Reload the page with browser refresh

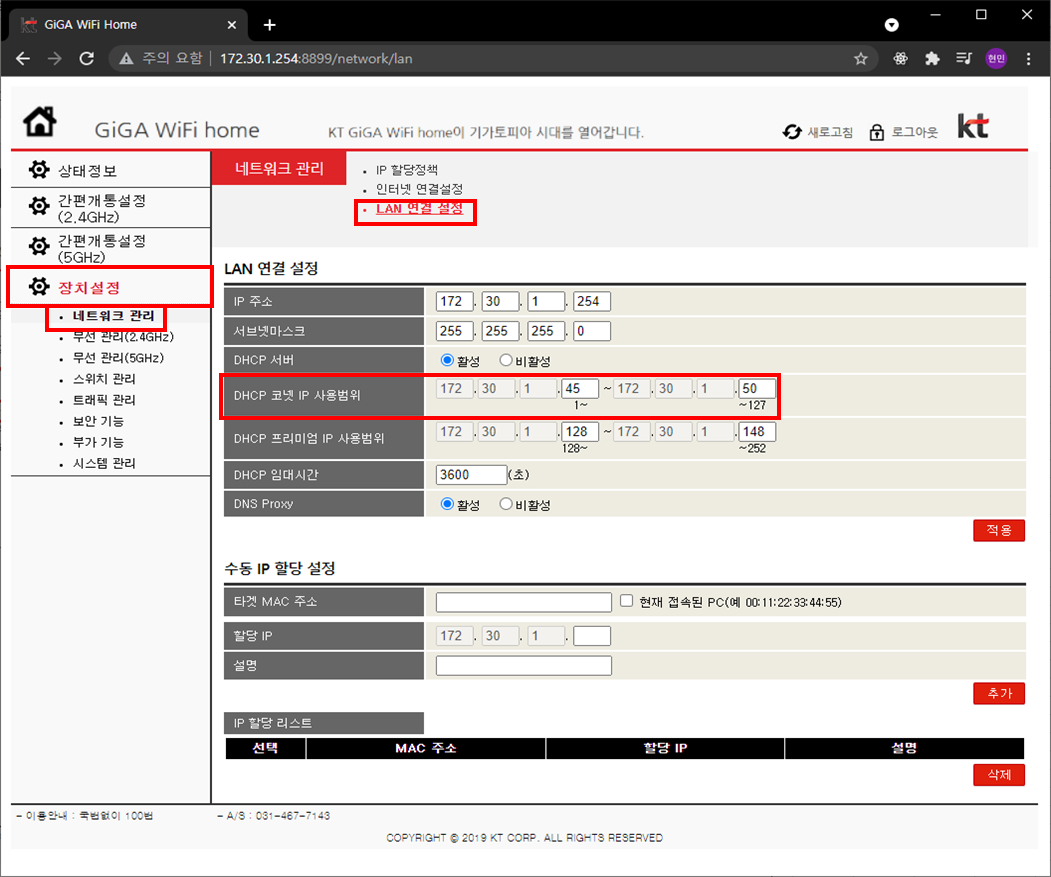(x=86, y=59)
